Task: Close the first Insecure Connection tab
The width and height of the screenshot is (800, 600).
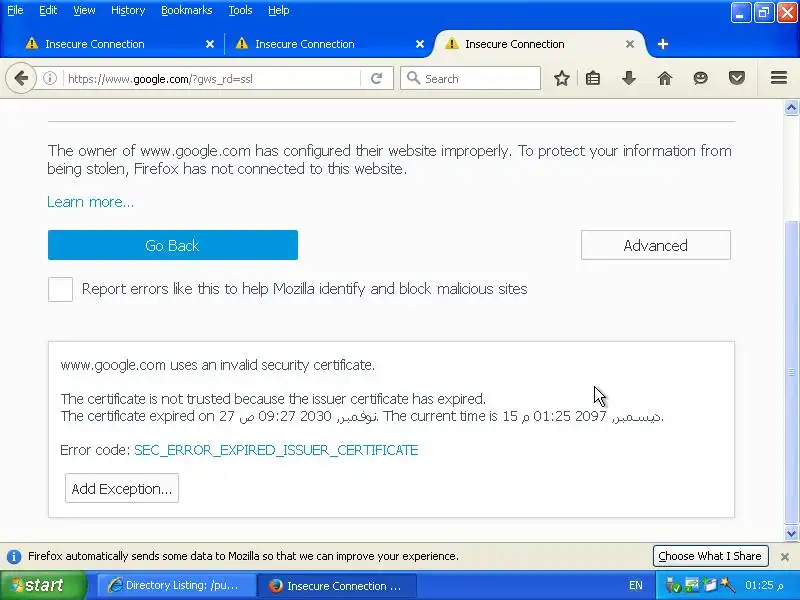Action: point(210,44)
